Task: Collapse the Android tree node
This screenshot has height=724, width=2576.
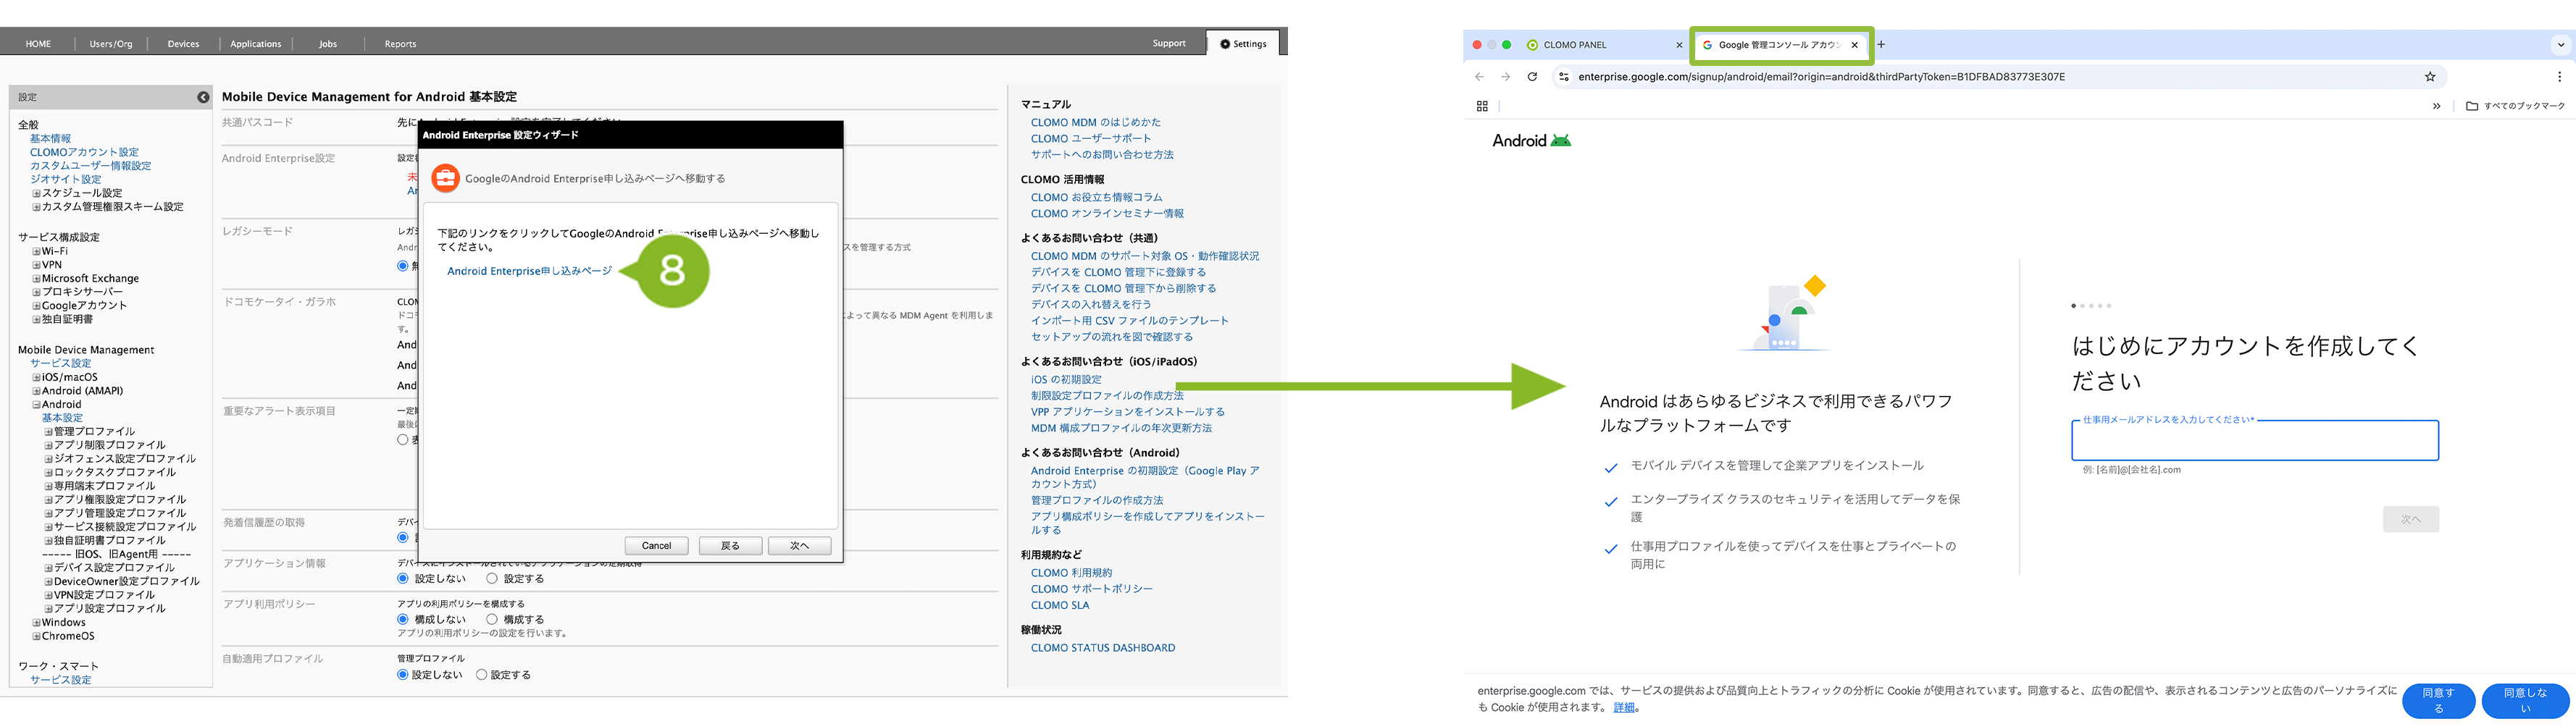Action: coord(36,405)
